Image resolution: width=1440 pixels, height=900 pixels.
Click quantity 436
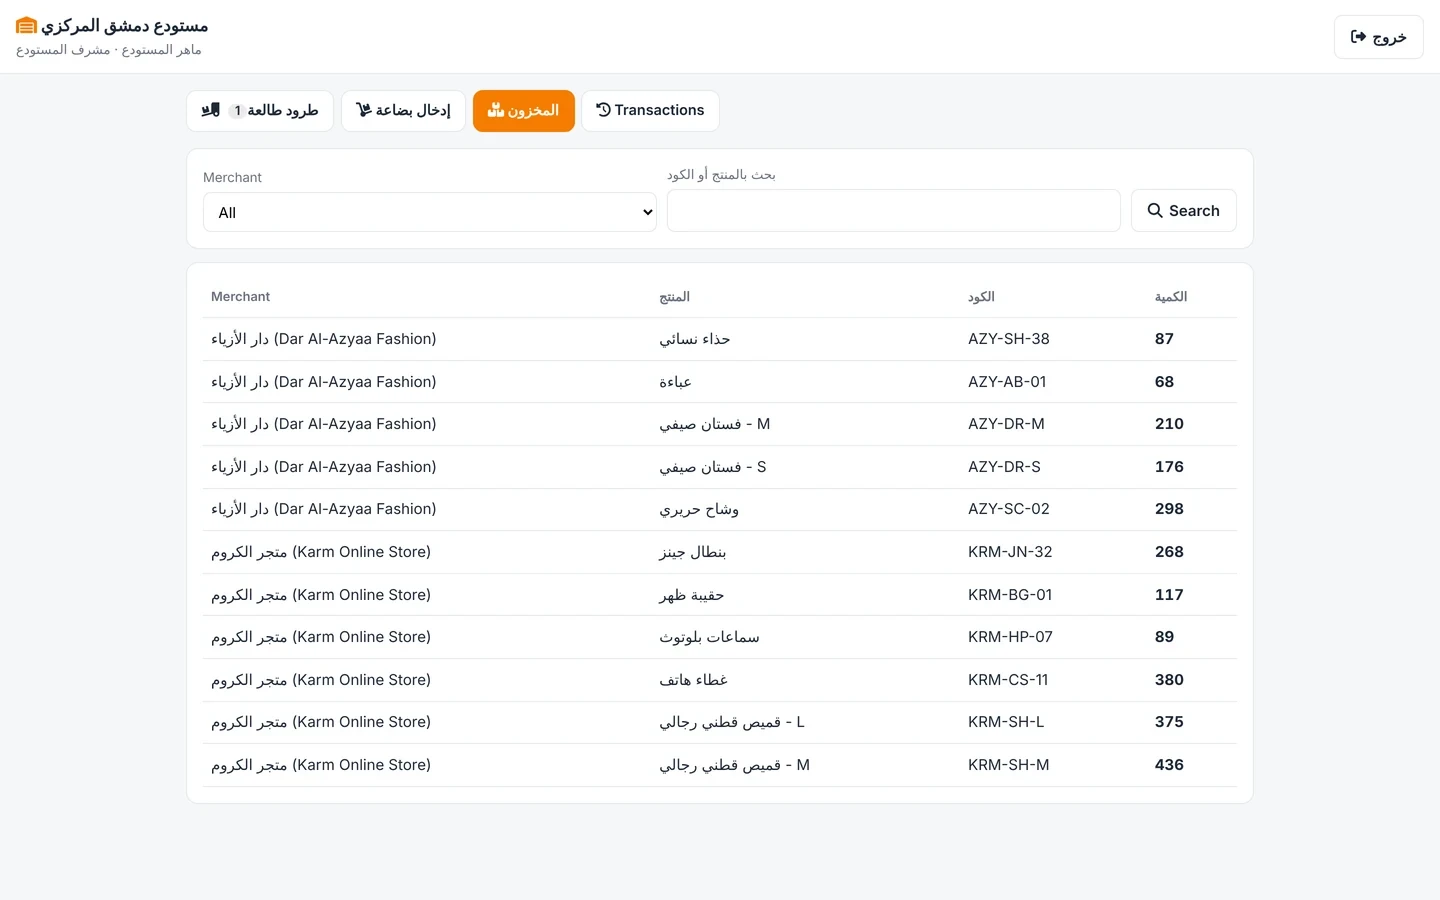(1169, 765)
